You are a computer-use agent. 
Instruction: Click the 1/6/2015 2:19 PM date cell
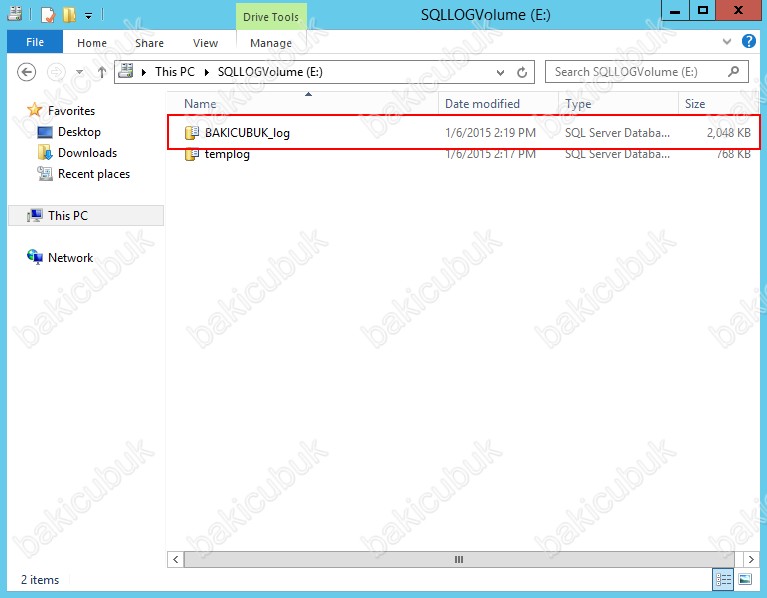(x=490, y=133)
